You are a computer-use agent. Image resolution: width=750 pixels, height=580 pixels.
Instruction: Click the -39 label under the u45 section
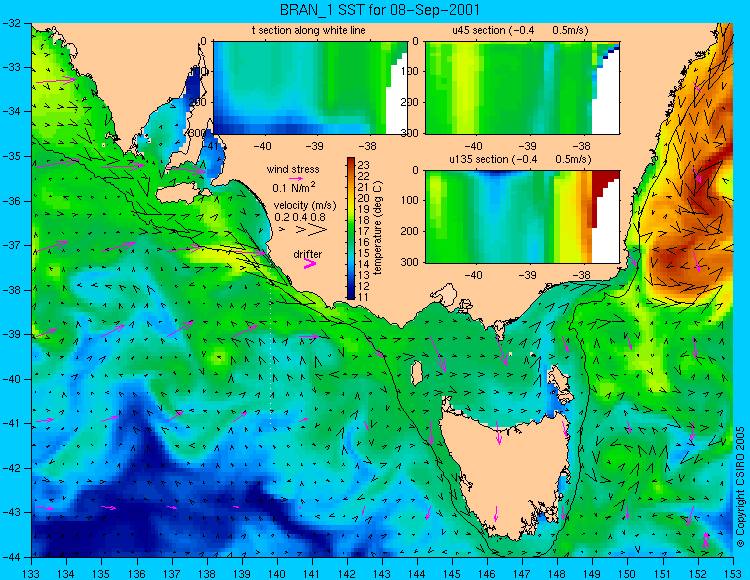pos(528,146)
